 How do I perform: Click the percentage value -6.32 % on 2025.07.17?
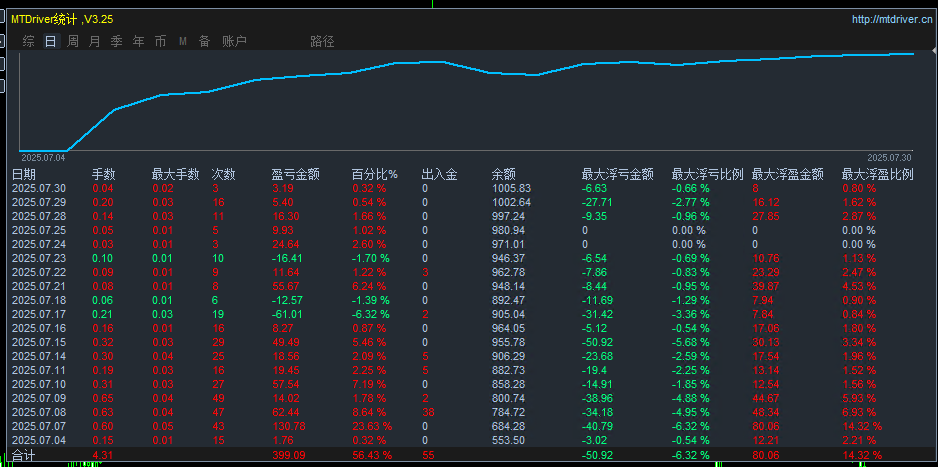click(370, 315)
